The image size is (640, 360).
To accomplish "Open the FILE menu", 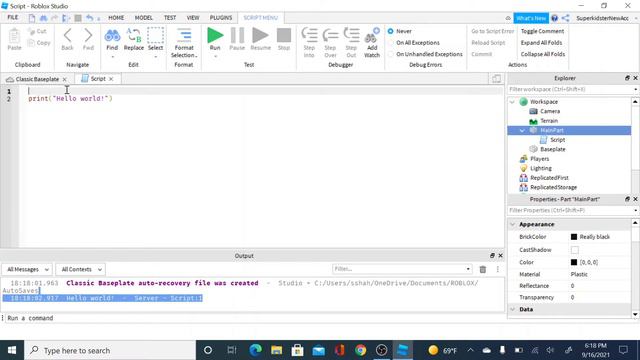I will (13, 18).
